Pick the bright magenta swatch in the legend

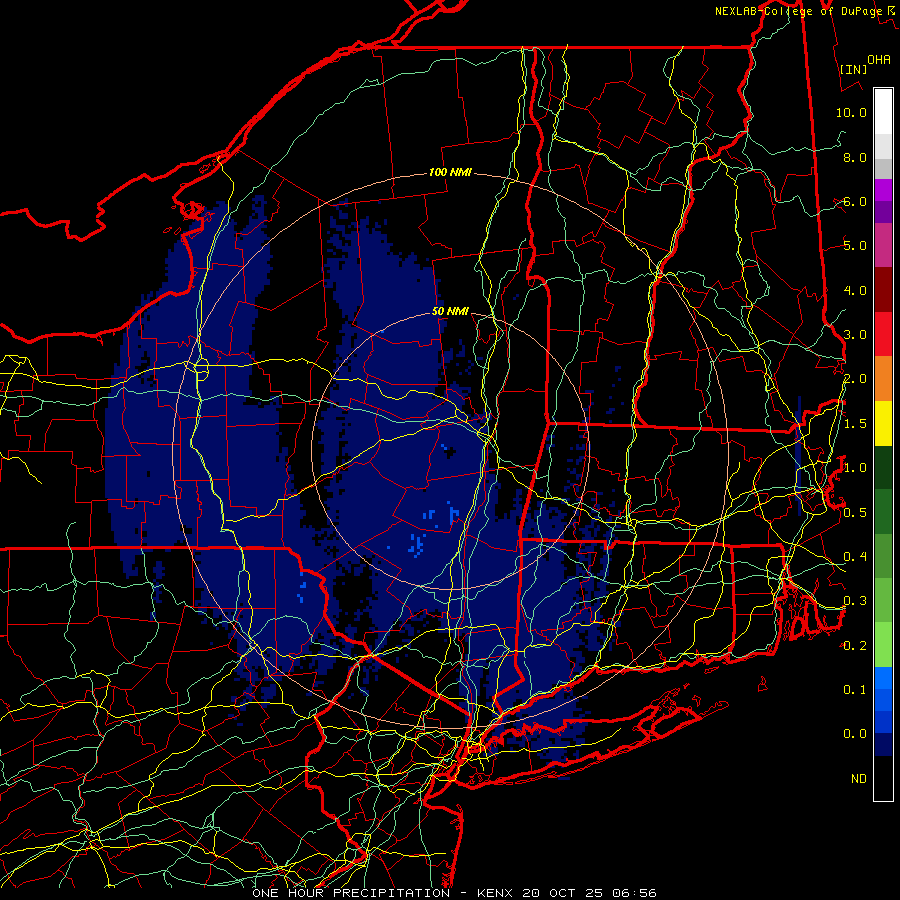[883, 190]
